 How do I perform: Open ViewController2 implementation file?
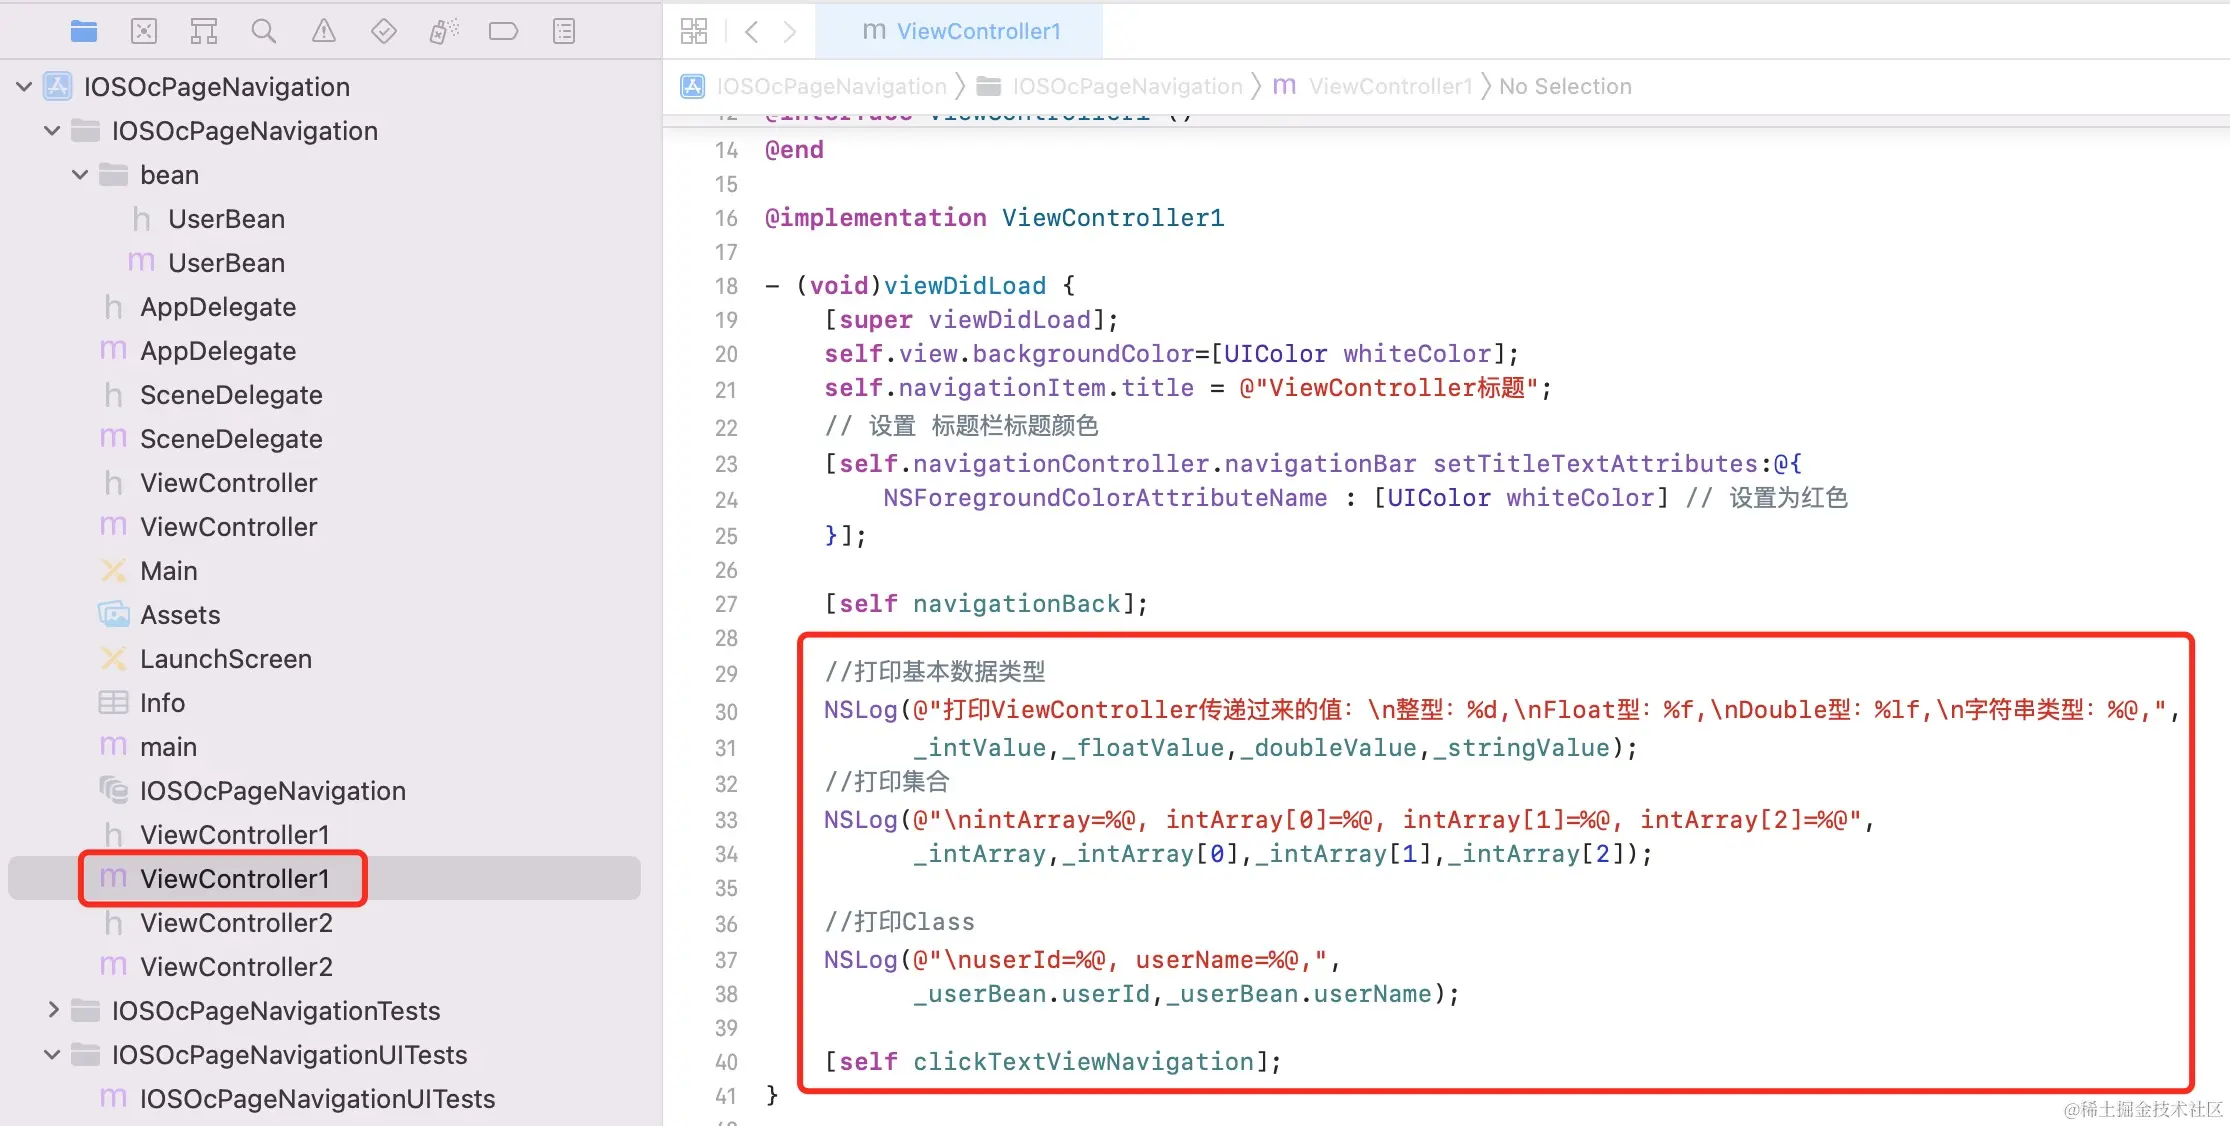(236, 967)
